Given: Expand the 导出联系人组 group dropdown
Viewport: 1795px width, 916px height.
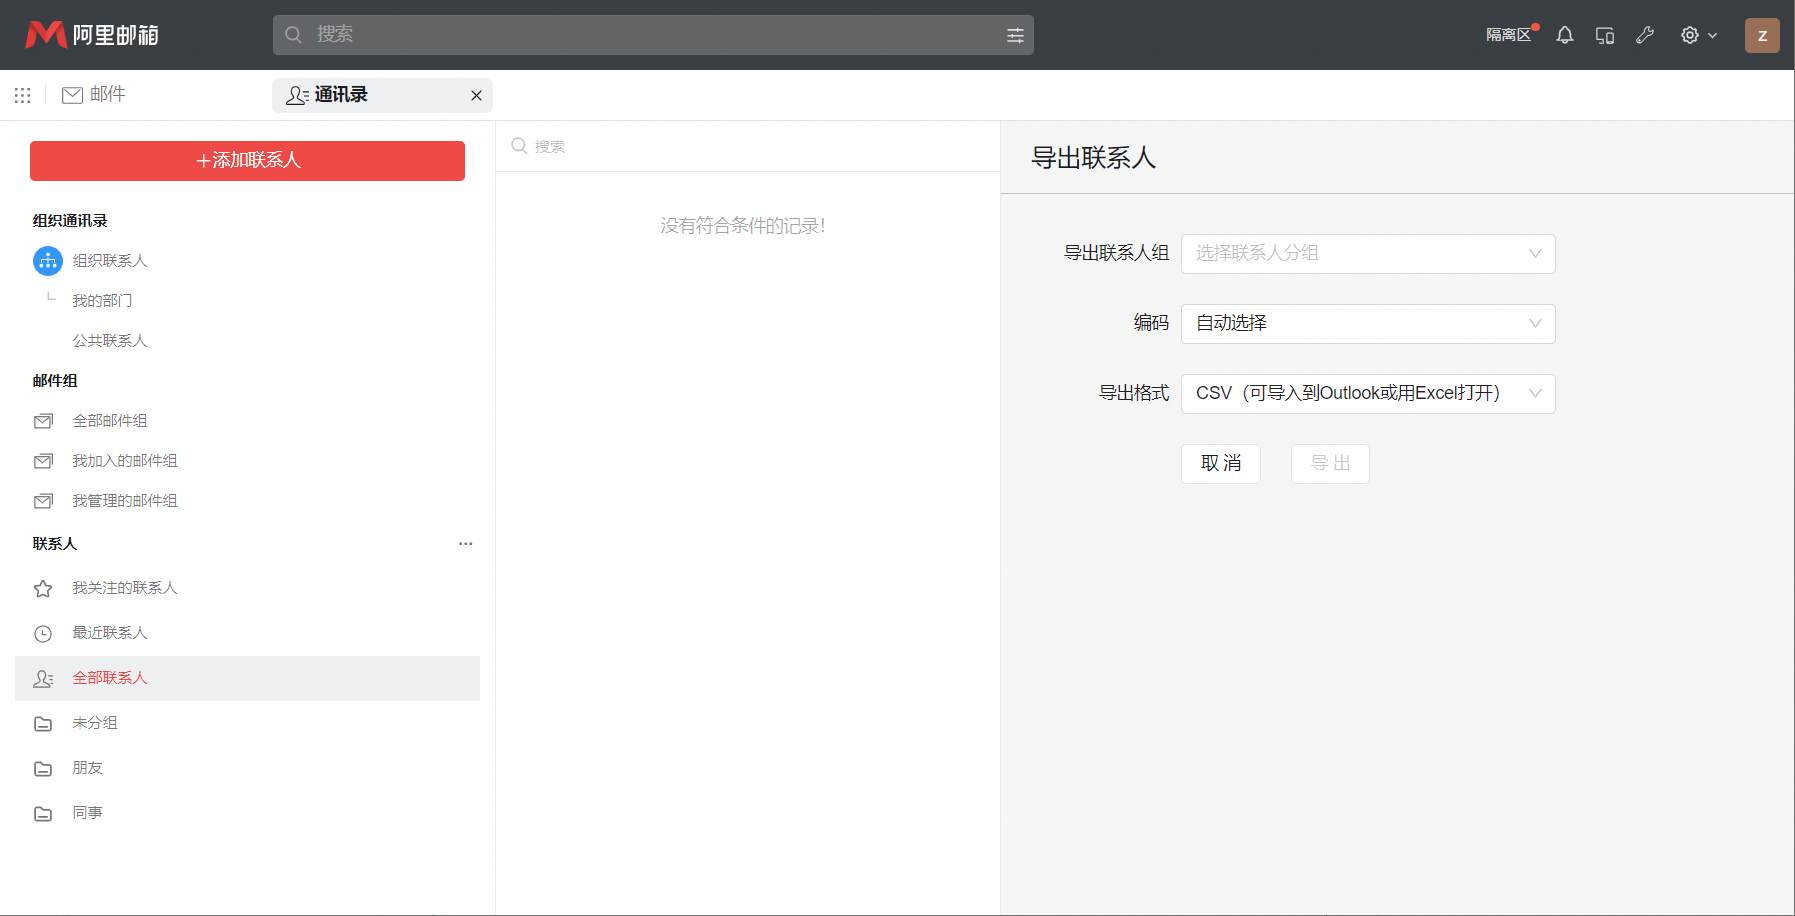Looking at the screenshot, I should 1367,254.
